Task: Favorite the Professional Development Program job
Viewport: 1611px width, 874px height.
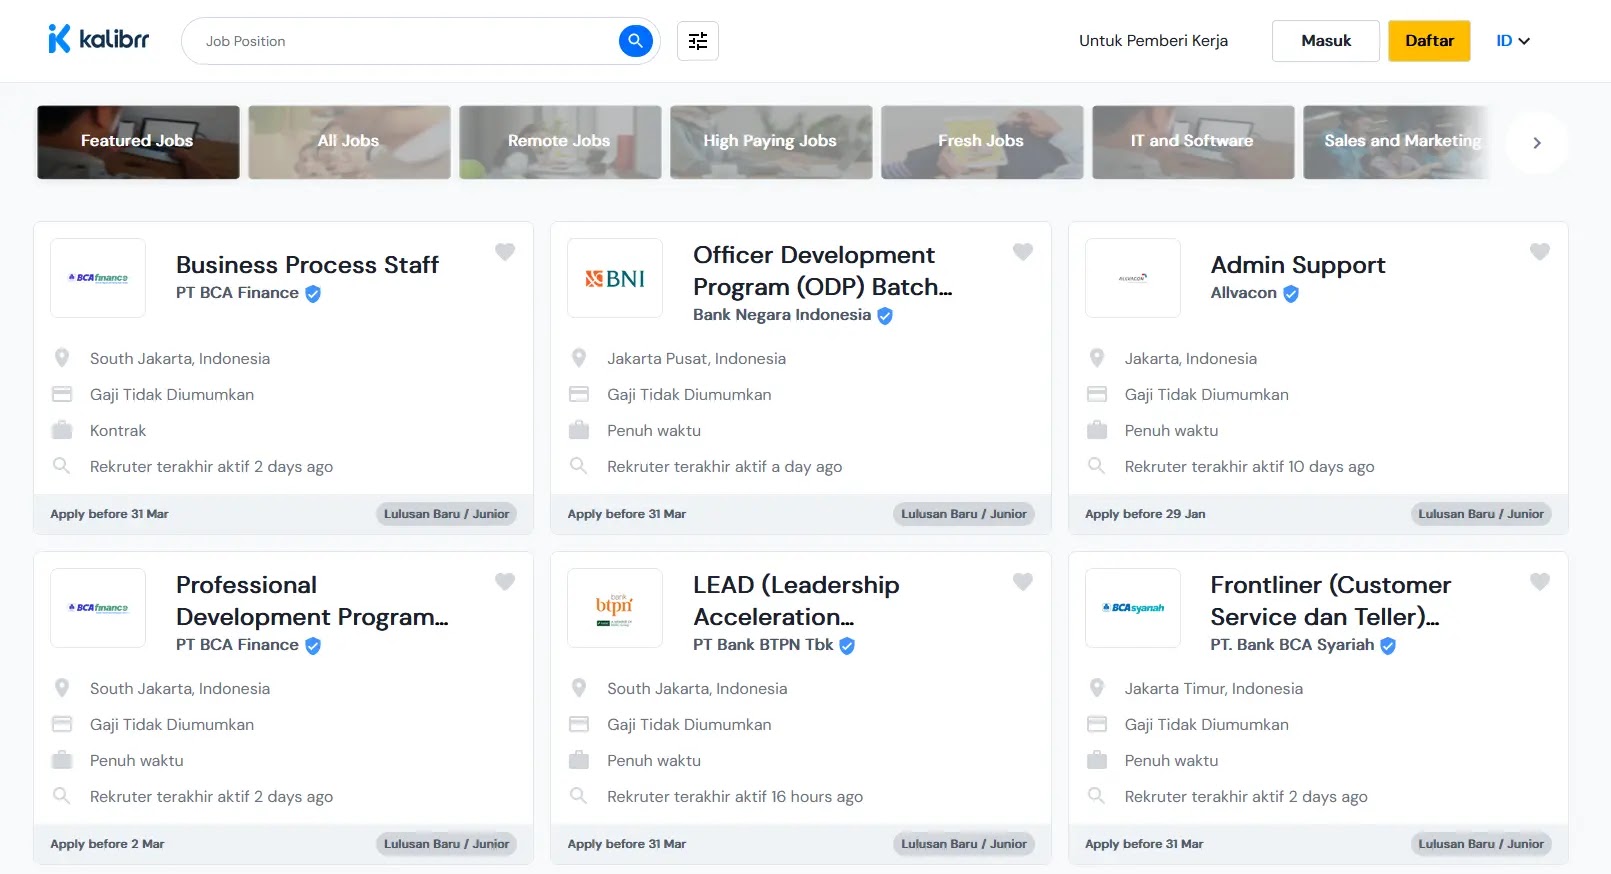Action: 505,582
